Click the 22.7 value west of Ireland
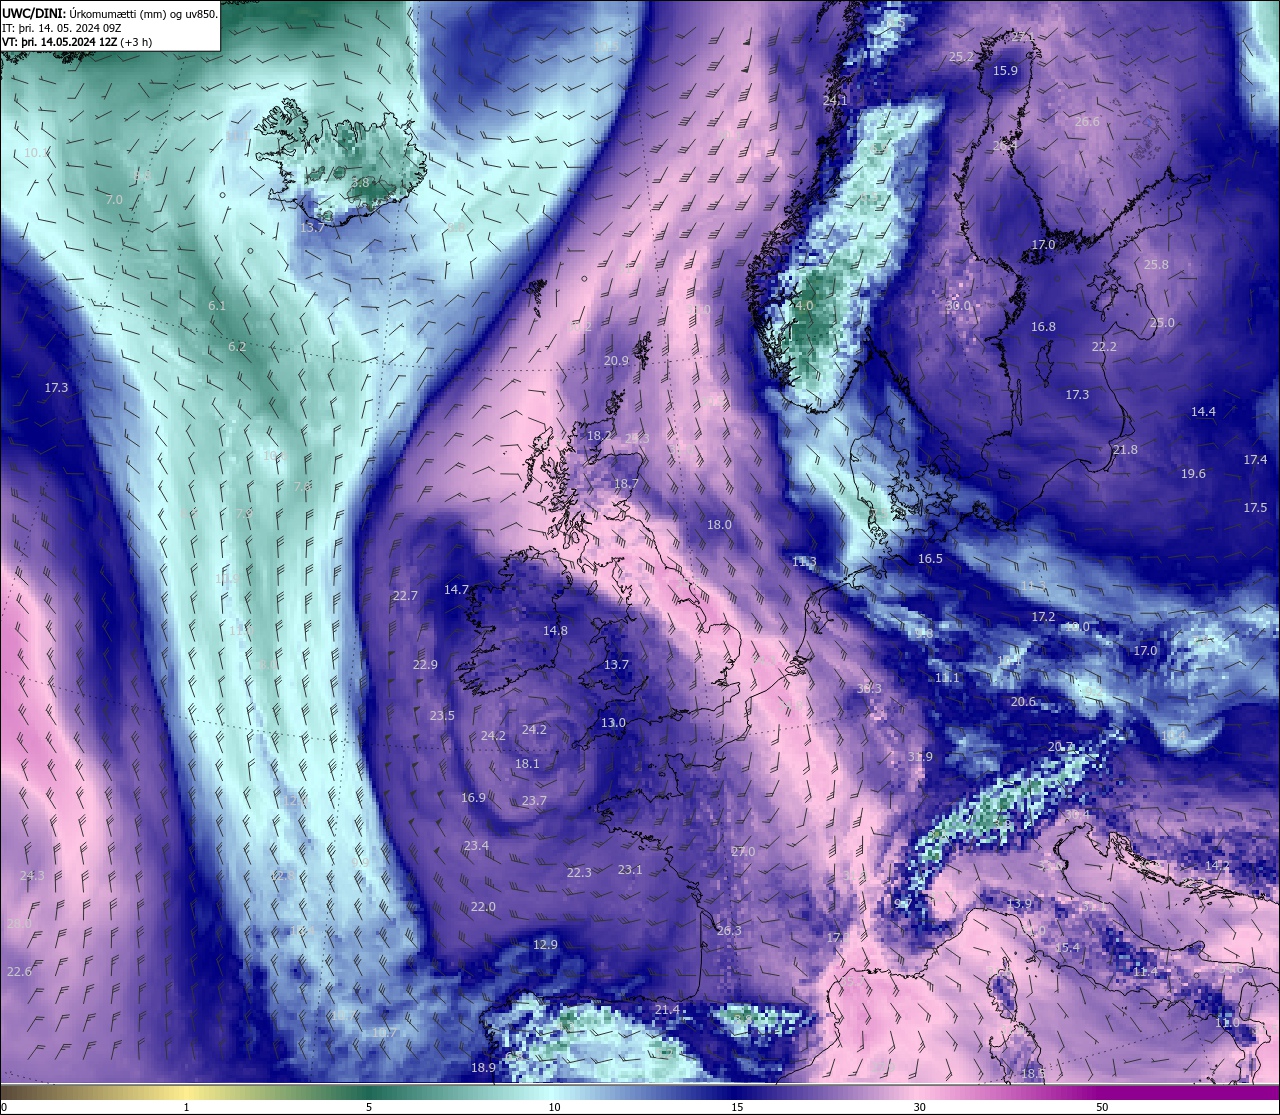The height and width of the screenshot is (1115, 1280). click(x=405, y=596)
